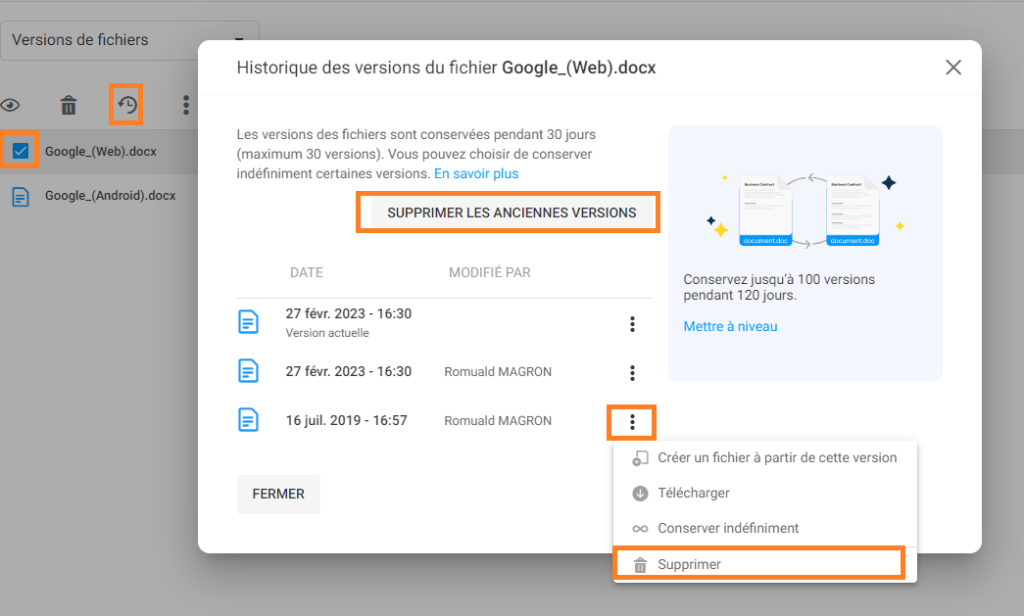Viewport: 1024px width, 616px height.
Task: Click the Google_(Android).docx file name
Action: [x=110, y=196]
